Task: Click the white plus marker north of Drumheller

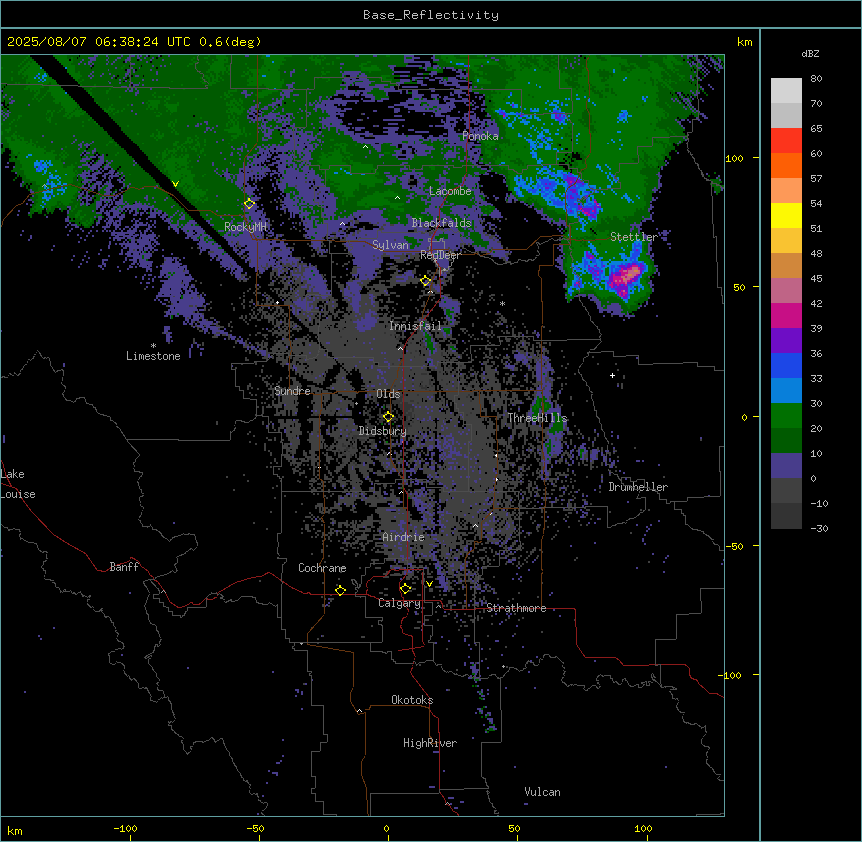Action: coord(612,375)
